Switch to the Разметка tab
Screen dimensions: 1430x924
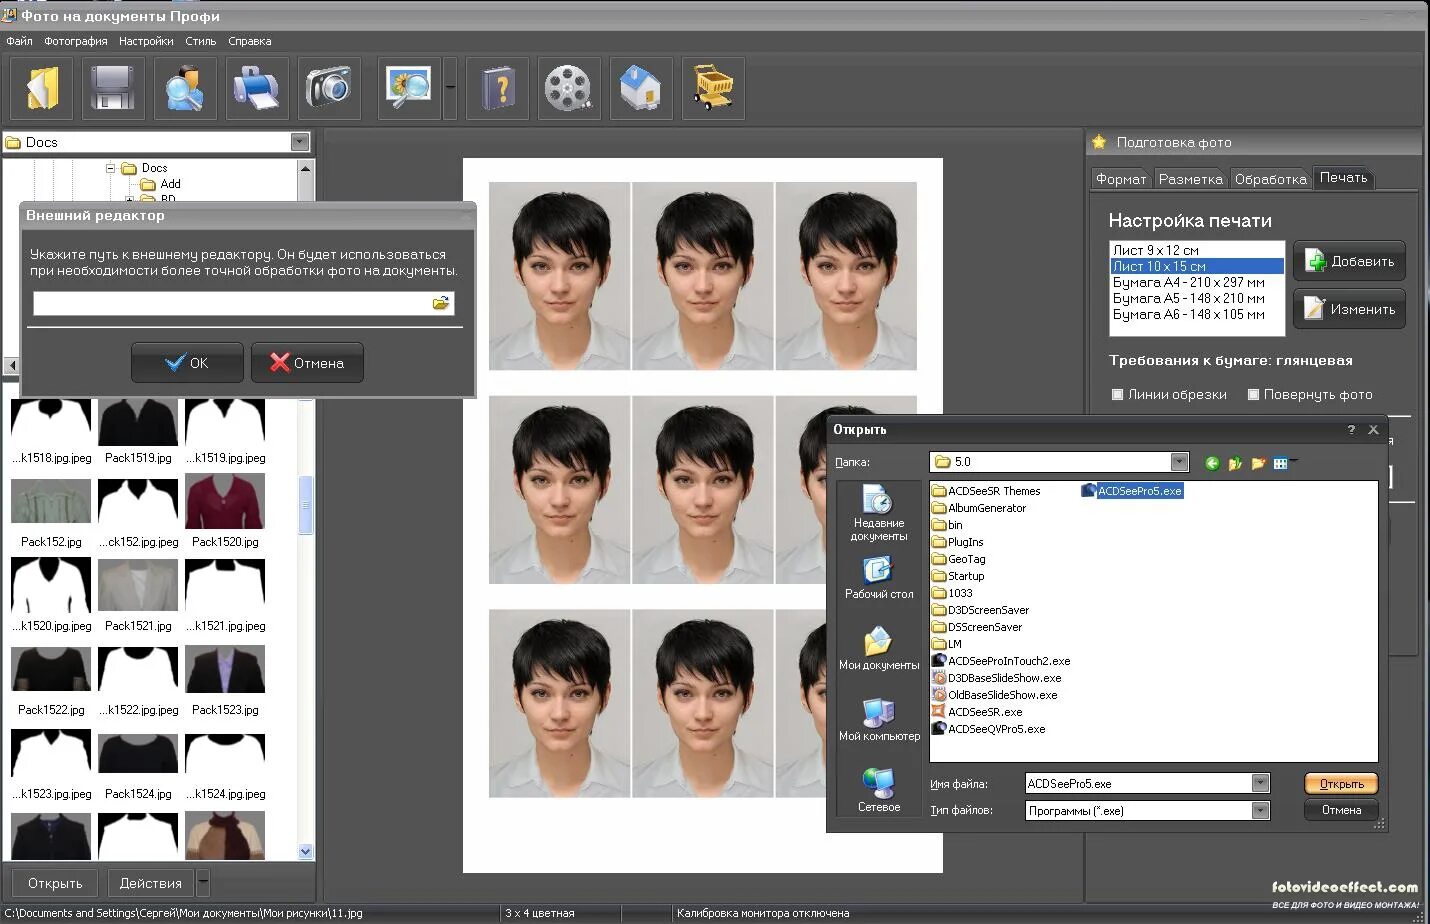pyautogui.click(x=1190, y=179)
